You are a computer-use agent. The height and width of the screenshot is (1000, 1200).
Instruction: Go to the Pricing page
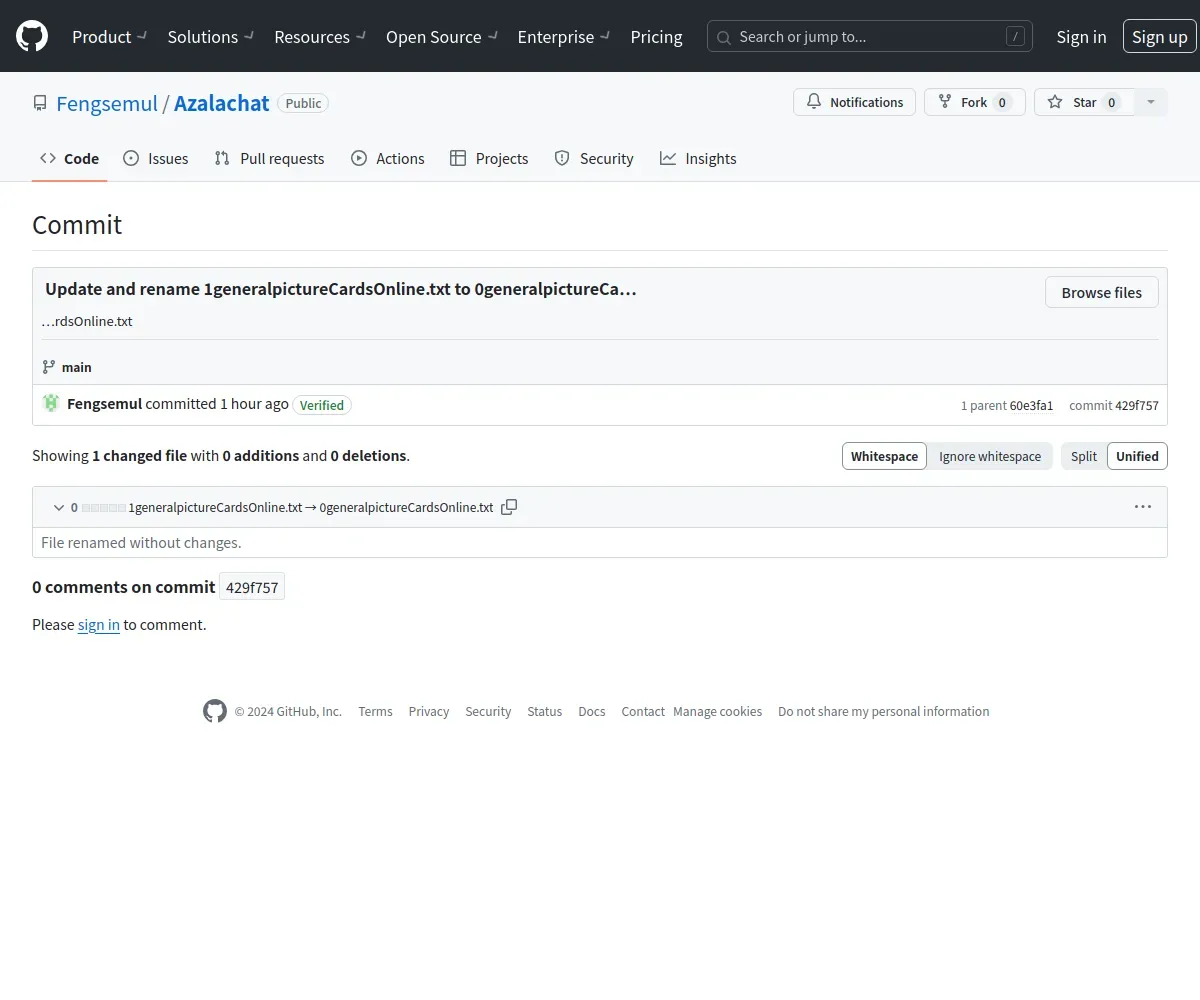tap(656, 37)
